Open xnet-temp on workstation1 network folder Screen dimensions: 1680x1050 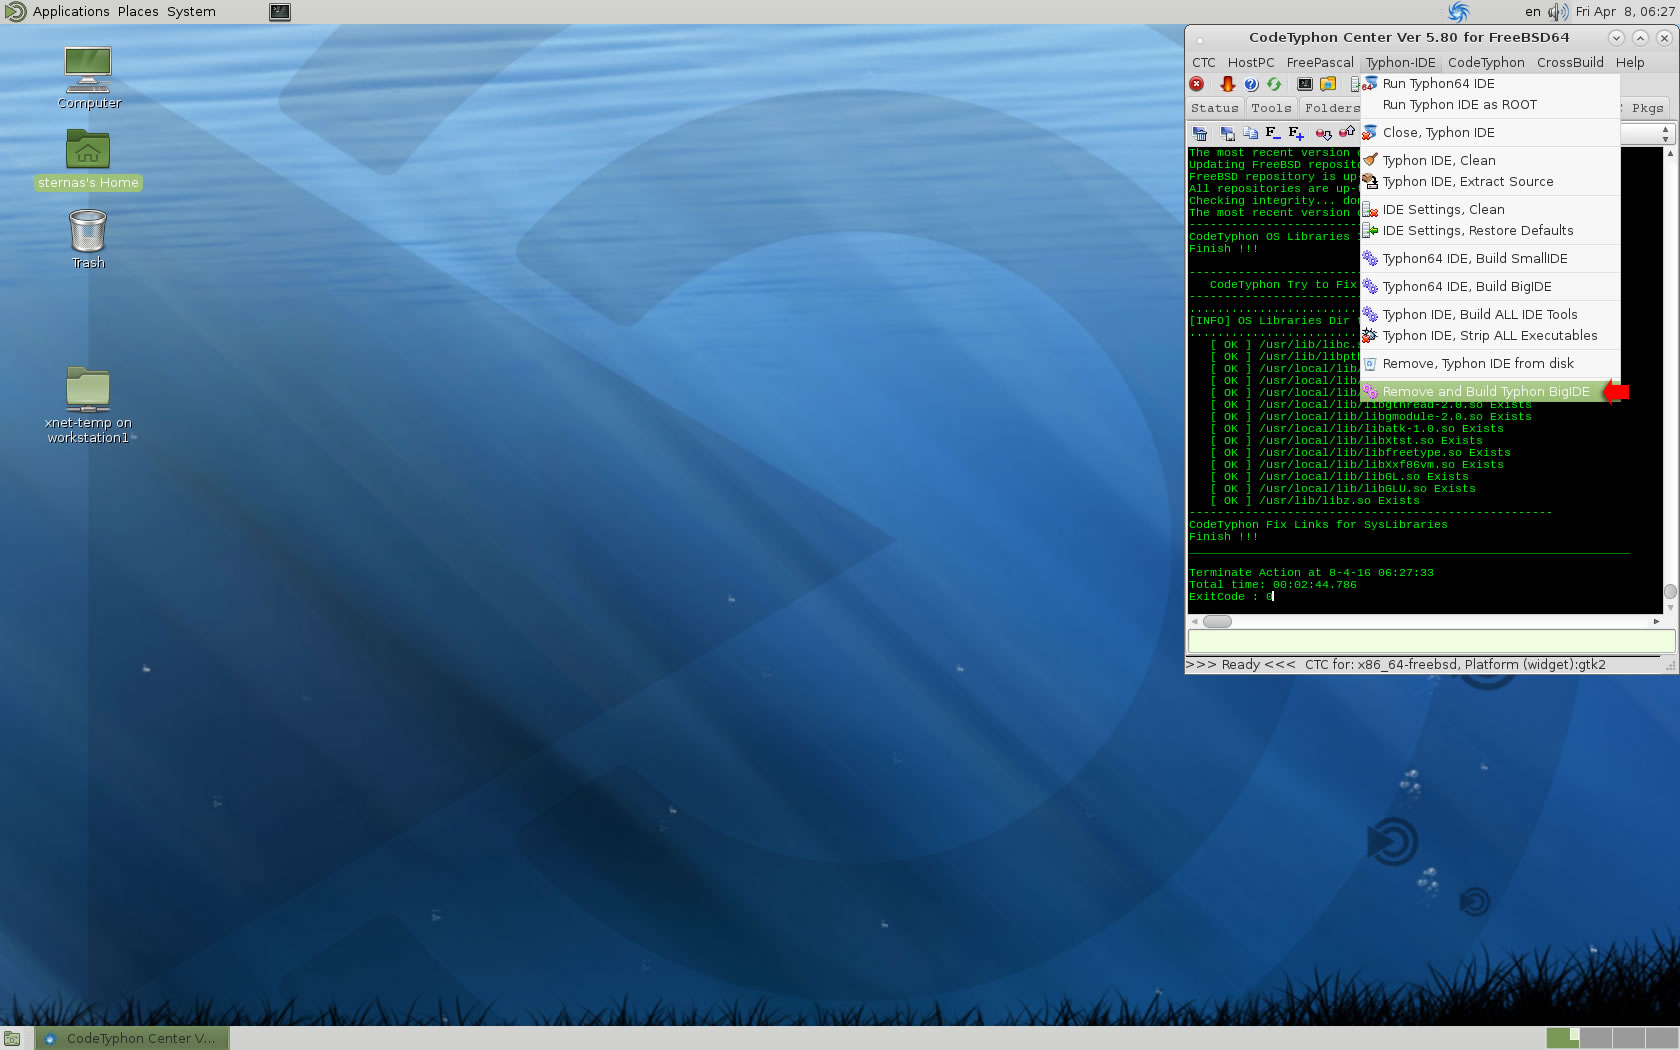pyautogui.click(x=88, y=405)
